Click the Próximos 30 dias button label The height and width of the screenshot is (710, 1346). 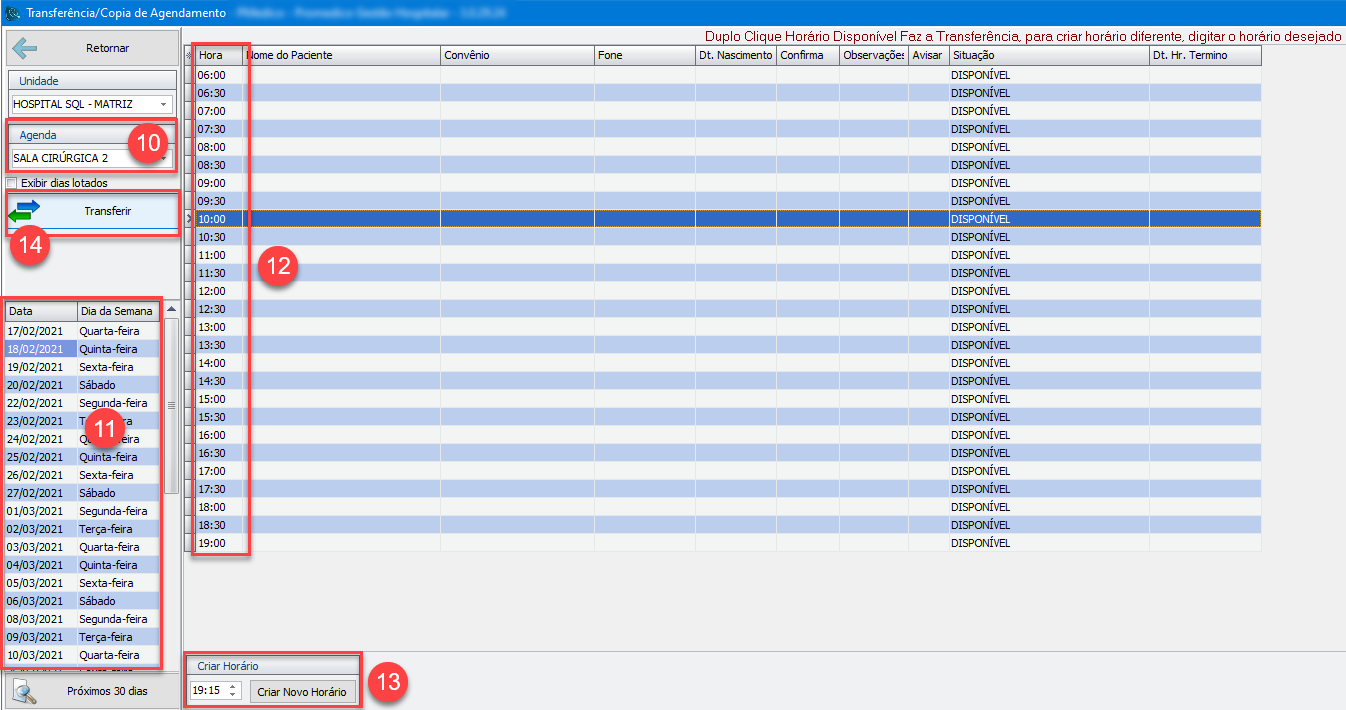coord(107,691)
